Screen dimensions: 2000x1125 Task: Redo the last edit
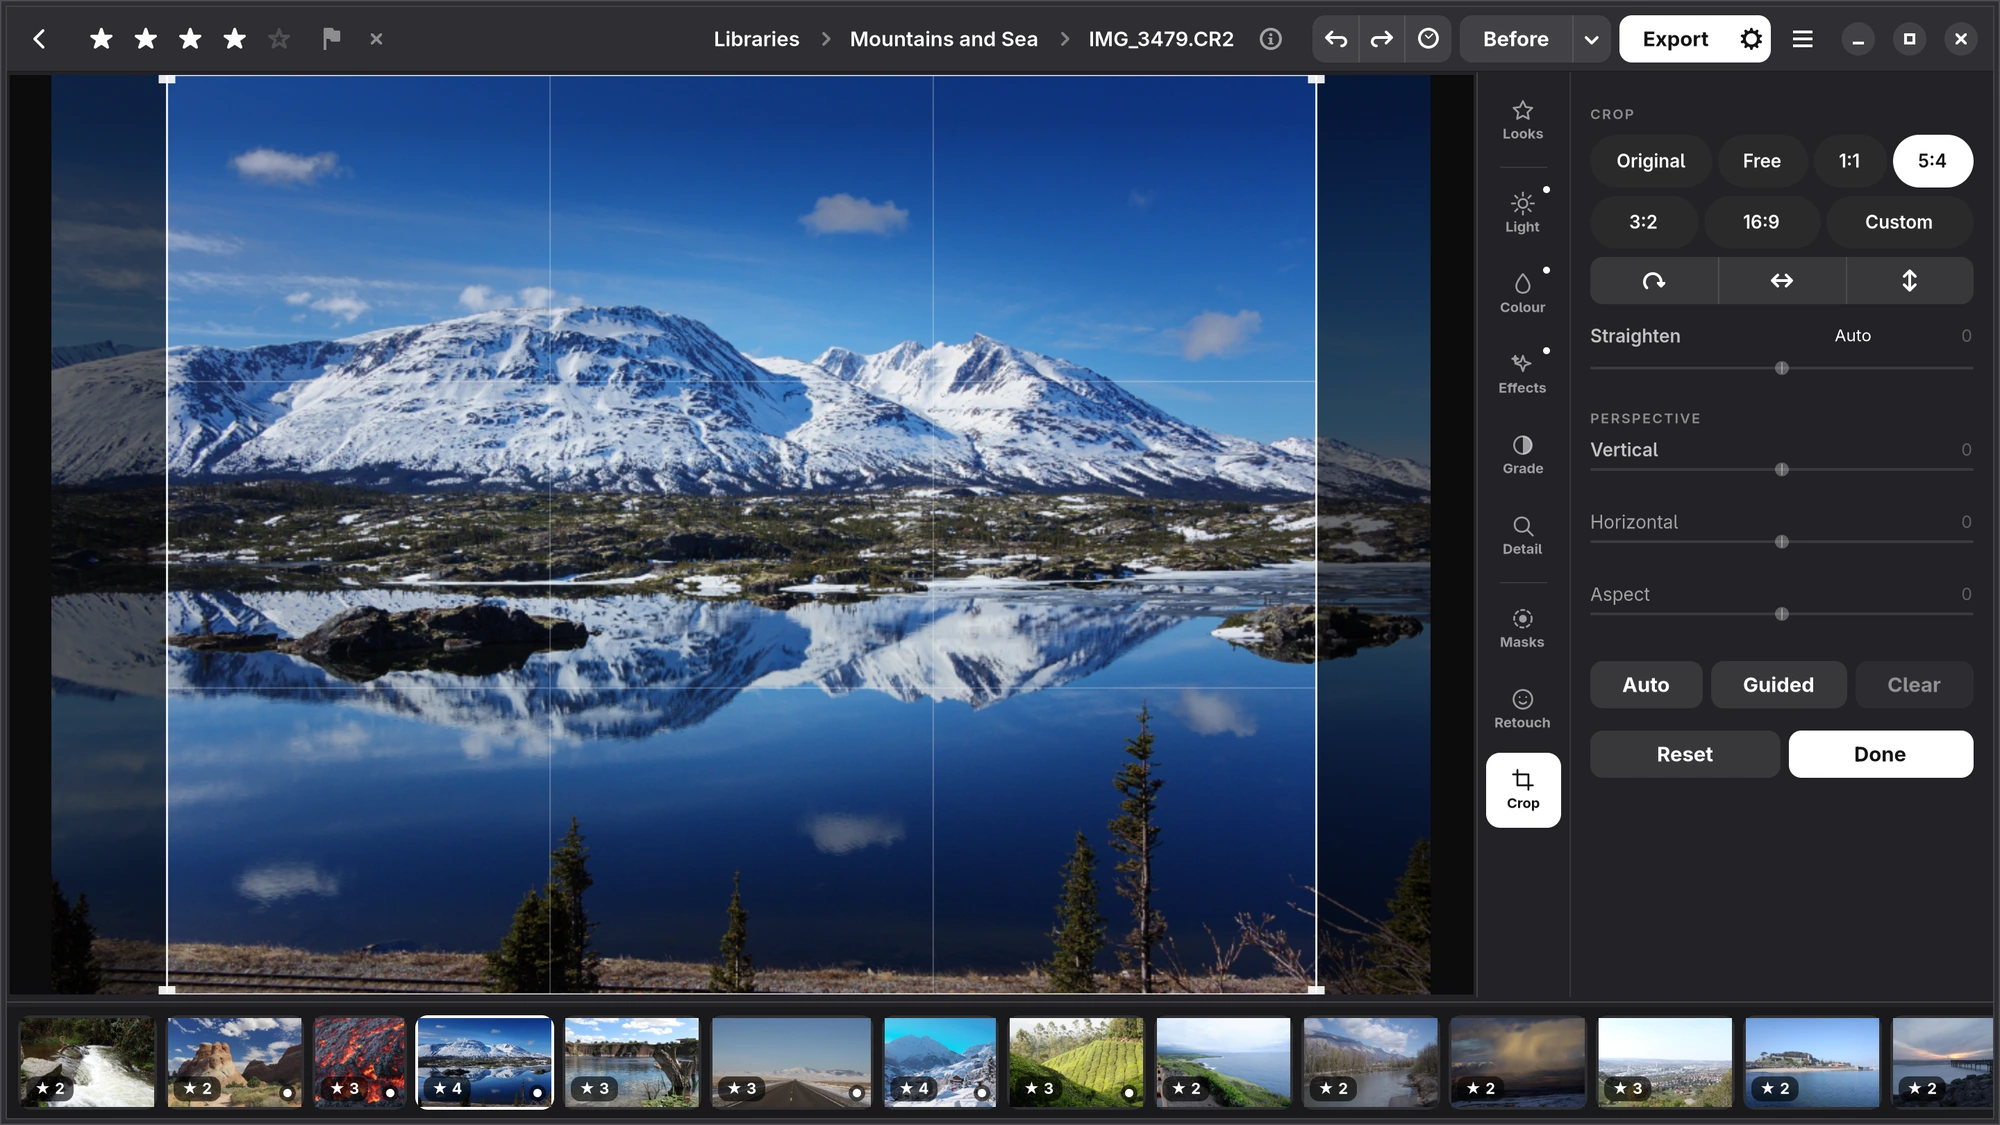point(1381,39)
